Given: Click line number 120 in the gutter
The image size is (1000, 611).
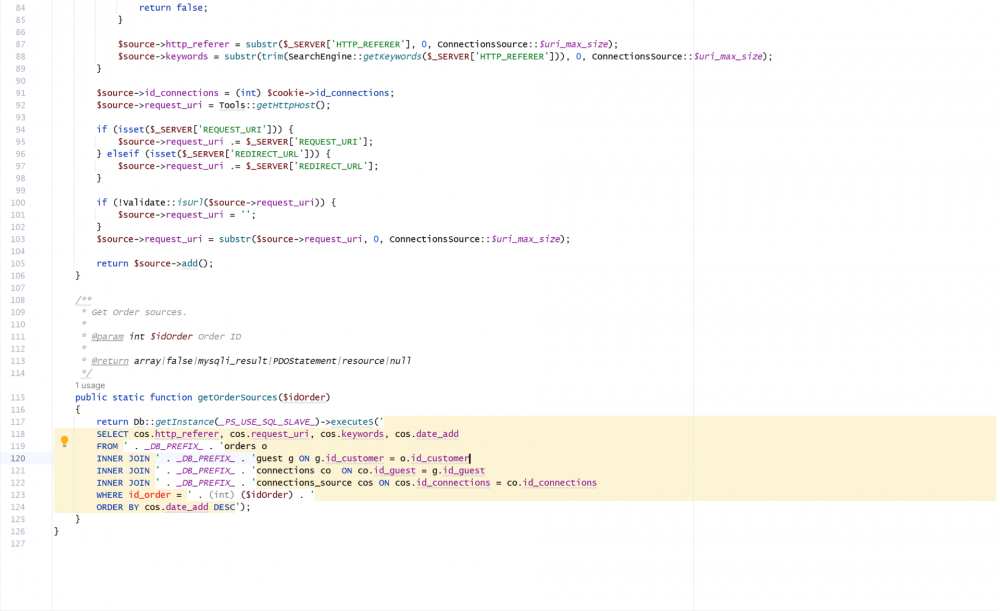Looking at the screenshot, I should tap(17, 458).
